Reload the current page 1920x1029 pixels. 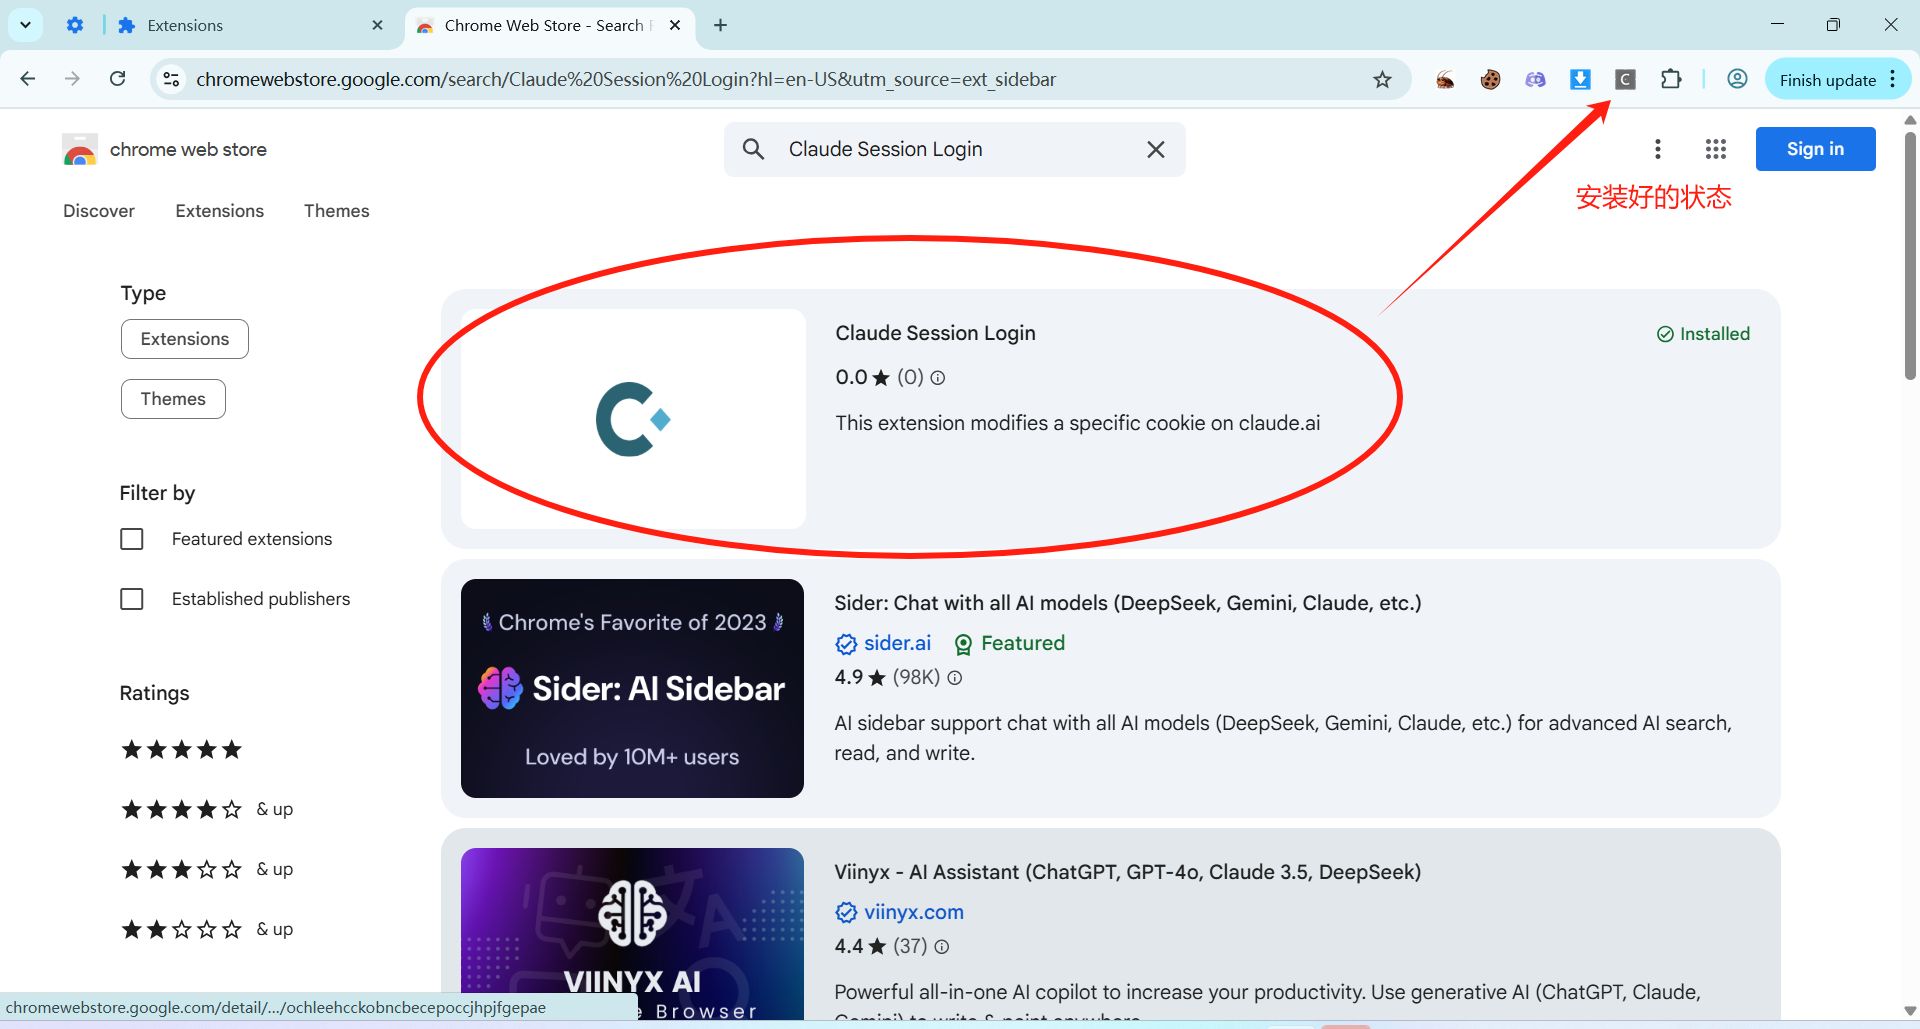coord(117,79)
